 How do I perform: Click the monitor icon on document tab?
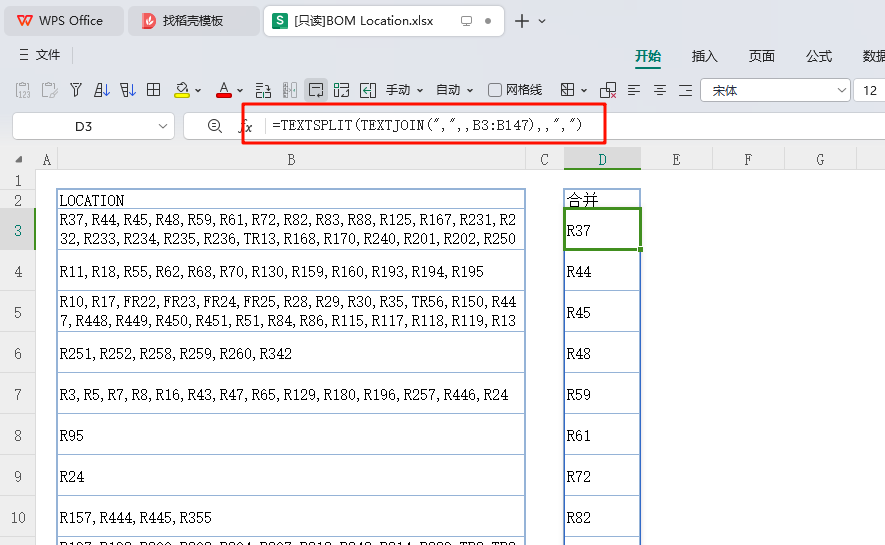click(x=466, y=21)
